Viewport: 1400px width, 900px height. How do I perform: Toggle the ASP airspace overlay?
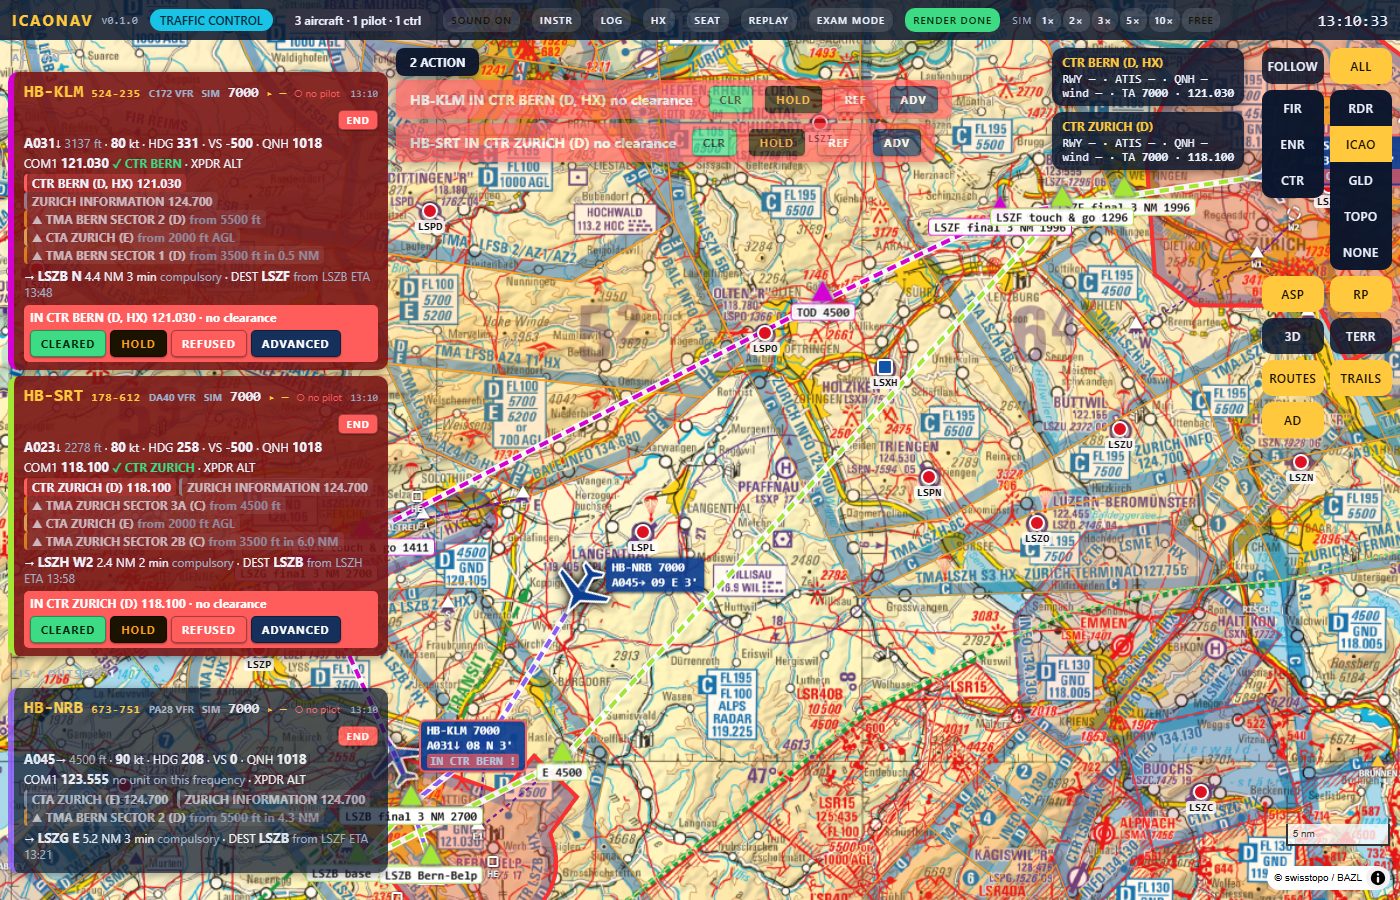point(1292,295)
